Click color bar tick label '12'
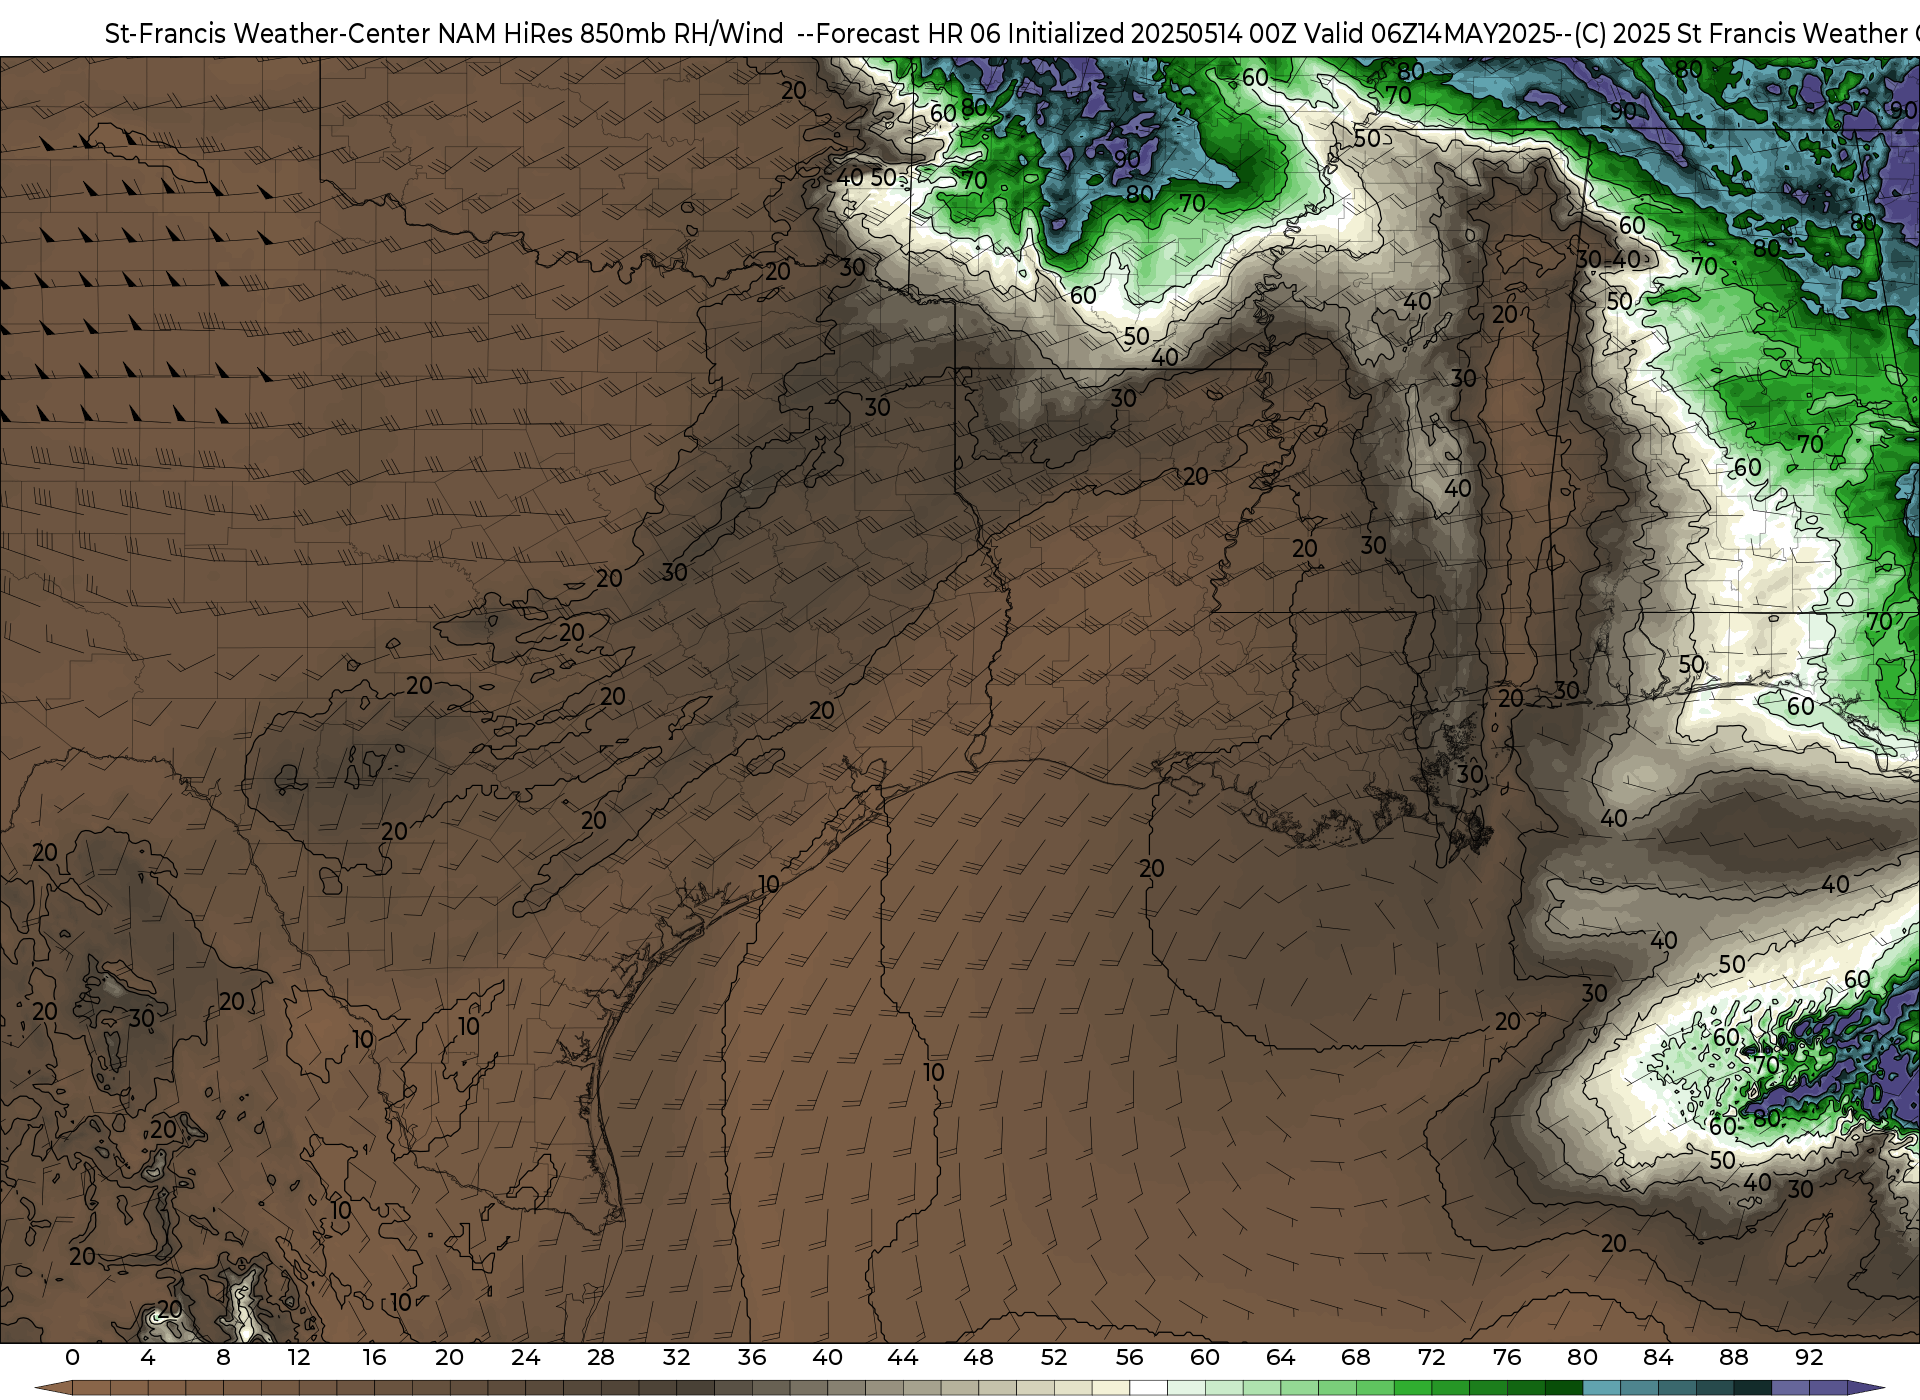Image resolution: width=1920 pixels, height=1400 pixels. (299, 1357)
